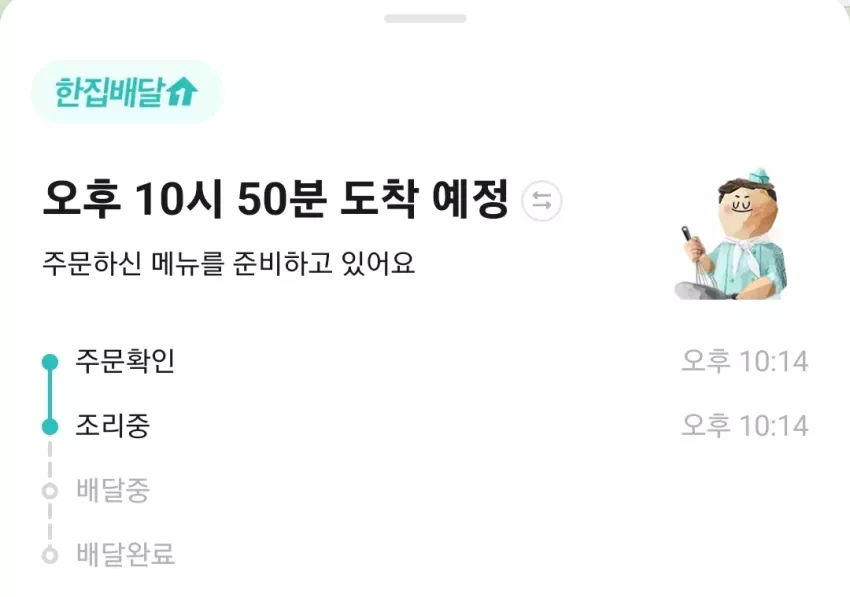Tap the chef character illustration
The image size is (850, 597).
(731, 235)
